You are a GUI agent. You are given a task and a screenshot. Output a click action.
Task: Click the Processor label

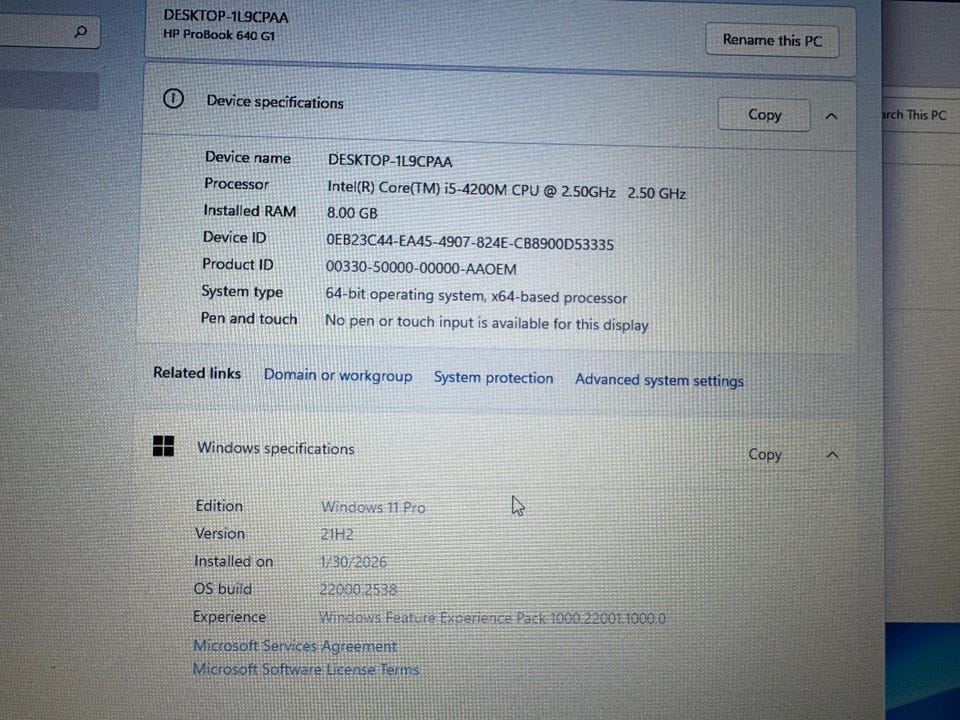tap(236, 184)
